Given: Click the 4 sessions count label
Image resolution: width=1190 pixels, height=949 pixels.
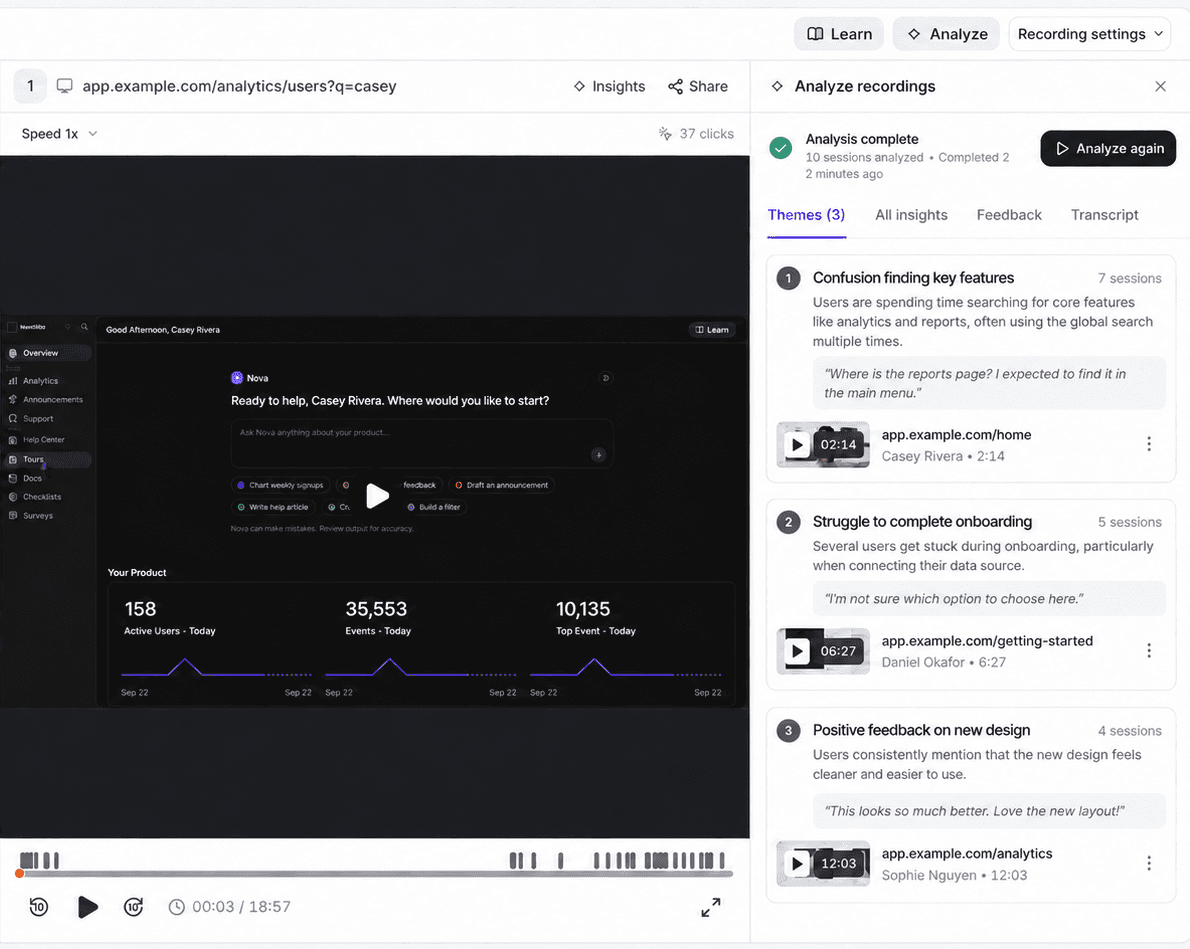Looking at the screenshot, I should tap(1129, 731).
